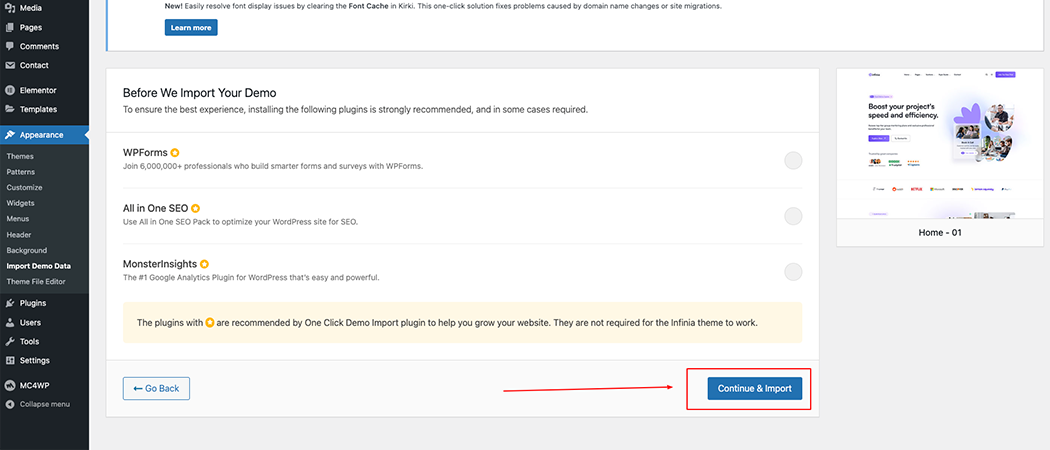Open Theme File Editor submenu item

pos(36,282)
